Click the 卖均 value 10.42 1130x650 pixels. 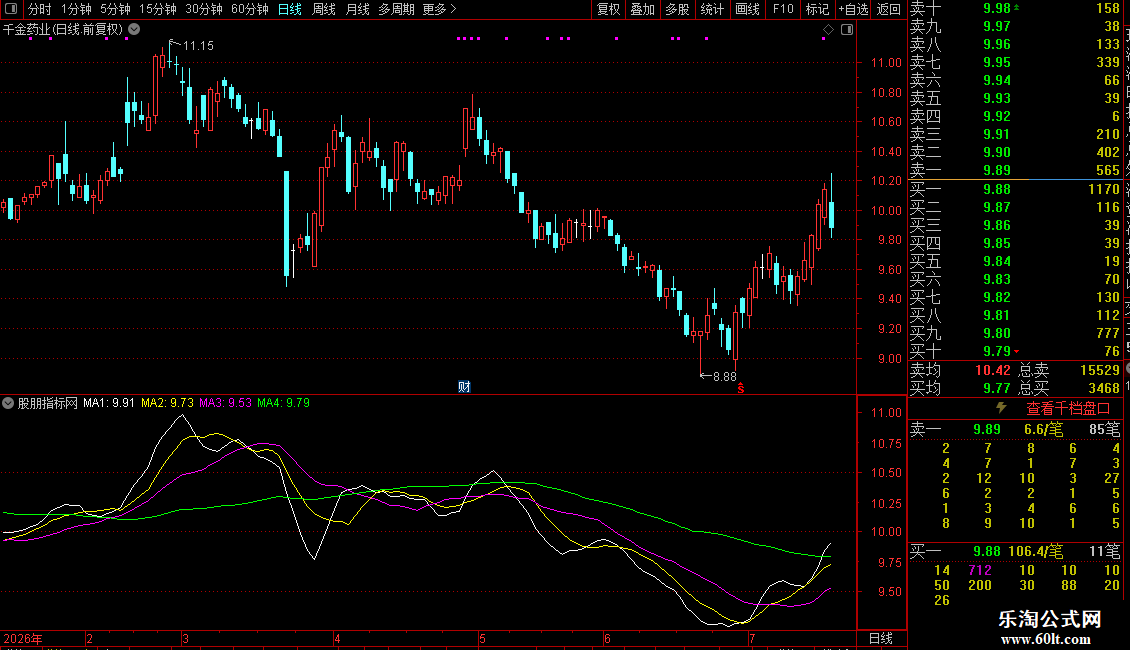pos(993,370)
